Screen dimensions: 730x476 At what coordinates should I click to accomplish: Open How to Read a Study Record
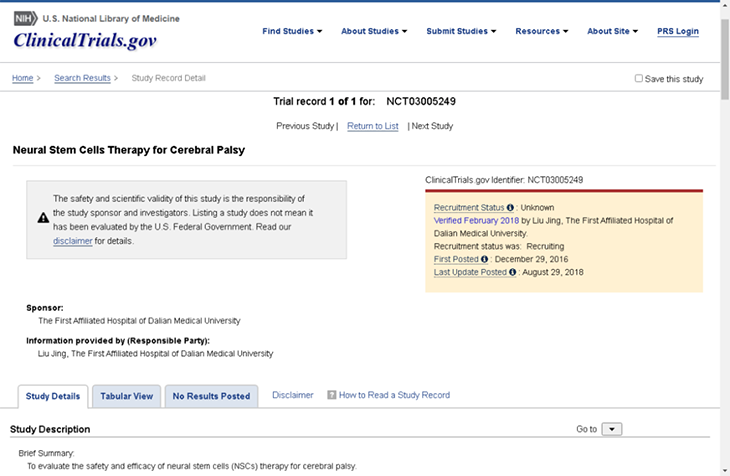tap(394, 395)
